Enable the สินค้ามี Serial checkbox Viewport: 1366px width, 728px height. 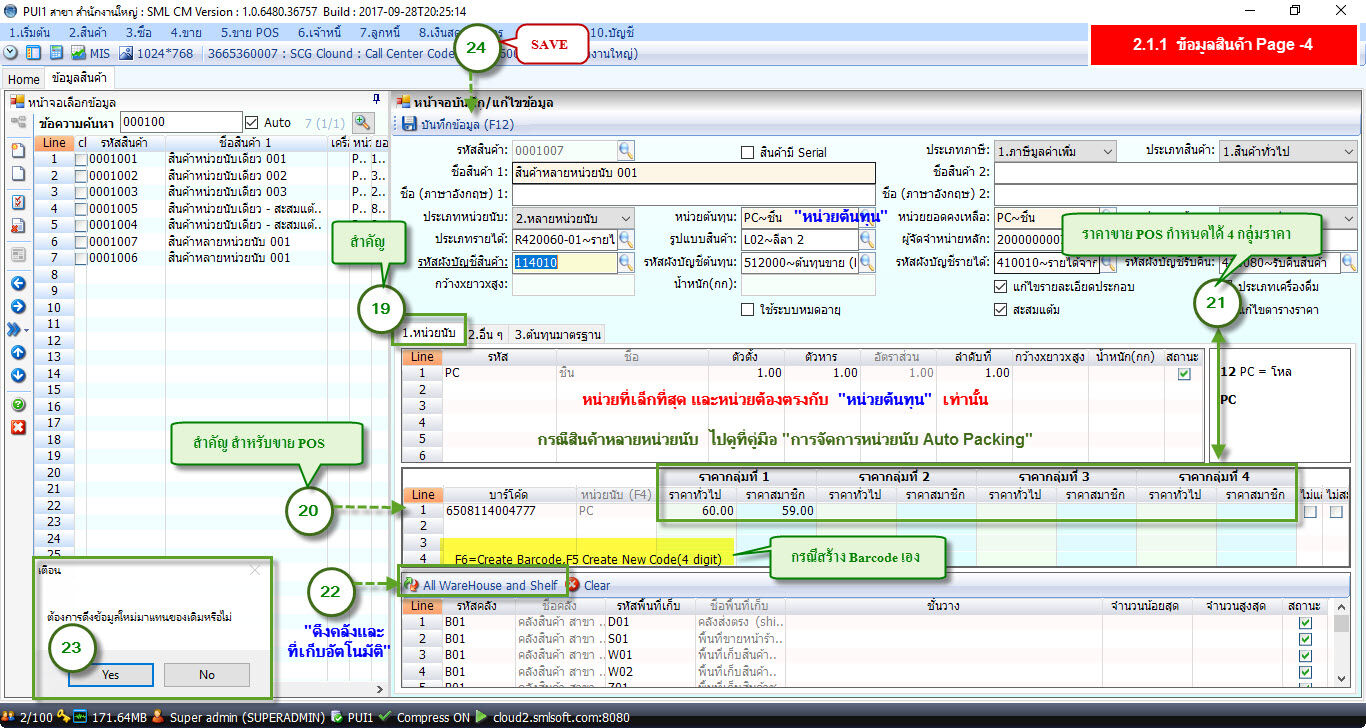point(747,153)
